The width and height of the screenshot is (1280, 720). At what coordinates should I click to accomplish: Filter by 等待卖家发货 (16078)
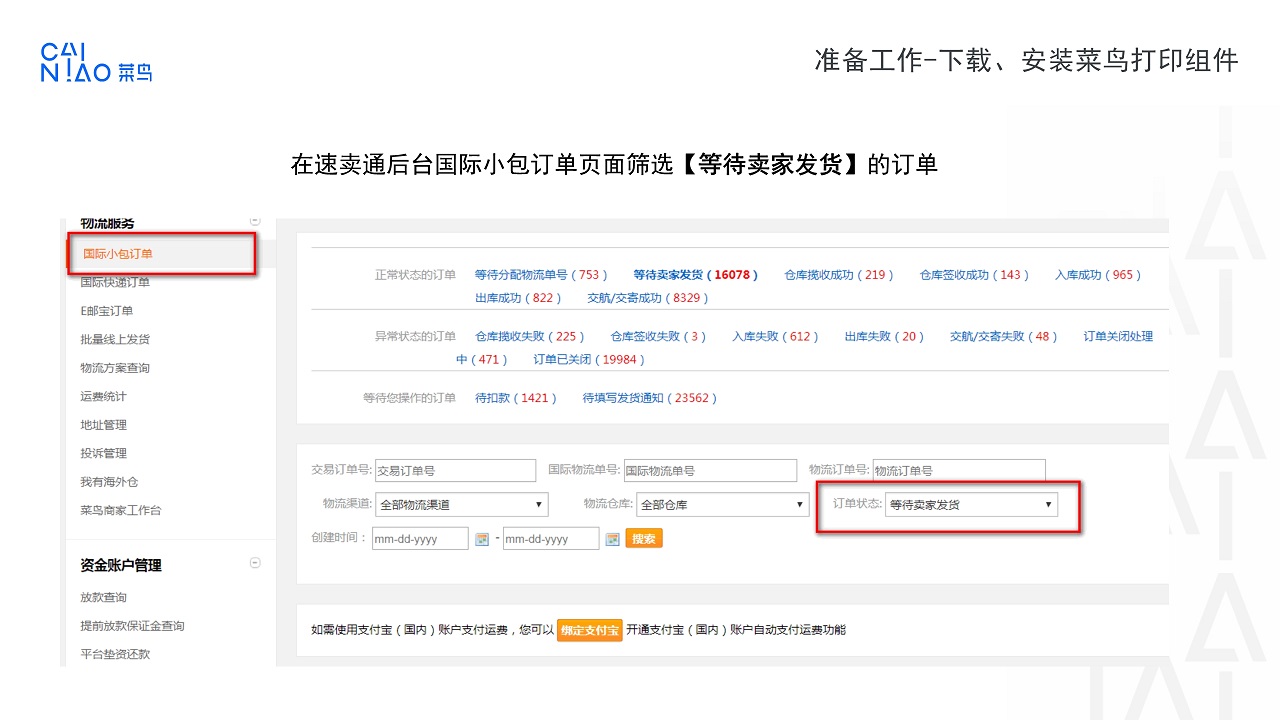coord(696,275)
